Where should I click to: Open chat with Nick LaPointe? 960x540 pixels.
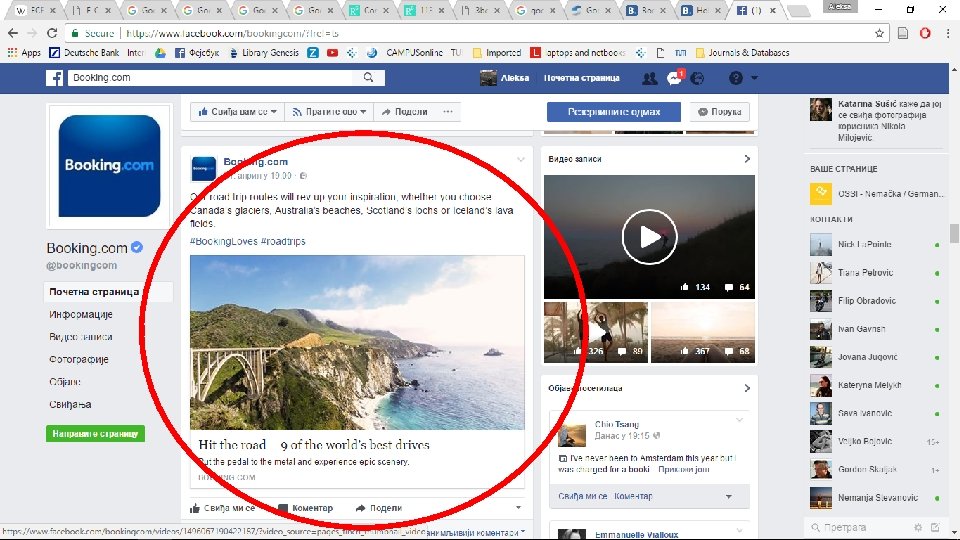[875, 244]
